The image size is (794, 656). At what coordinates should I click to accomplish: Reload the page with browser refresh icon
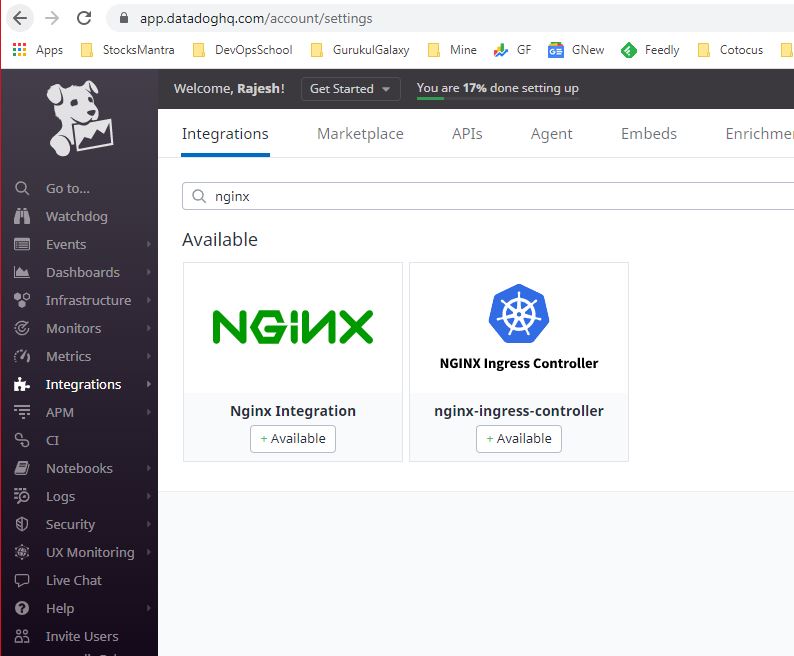[84, 18]
